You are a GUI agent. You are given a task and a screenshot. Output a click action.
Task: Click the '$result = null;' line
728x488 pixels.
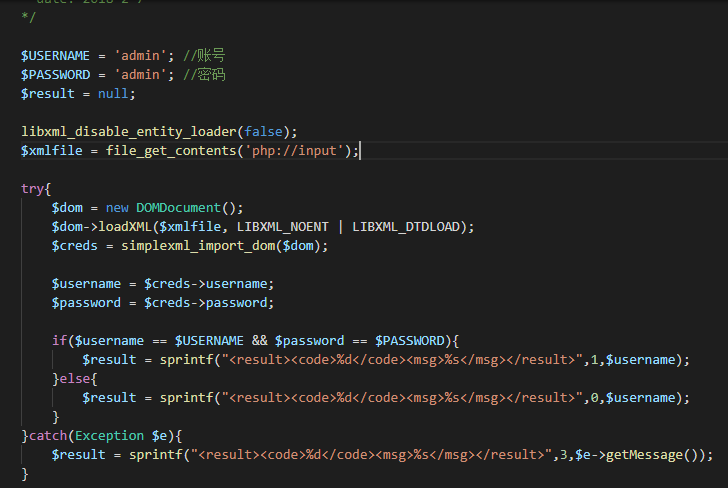point(78,94)
